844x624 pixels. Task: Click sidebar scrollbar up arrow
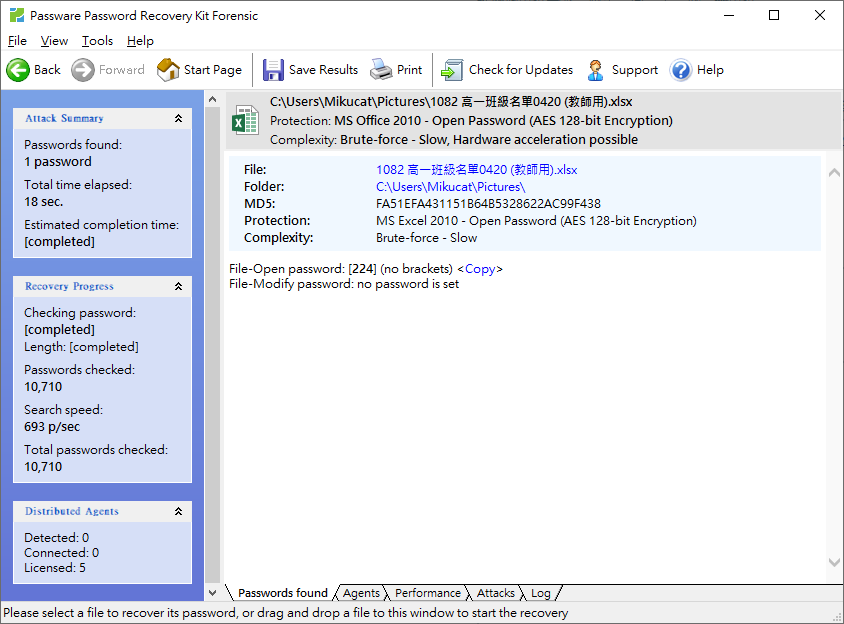coord(213,99)
